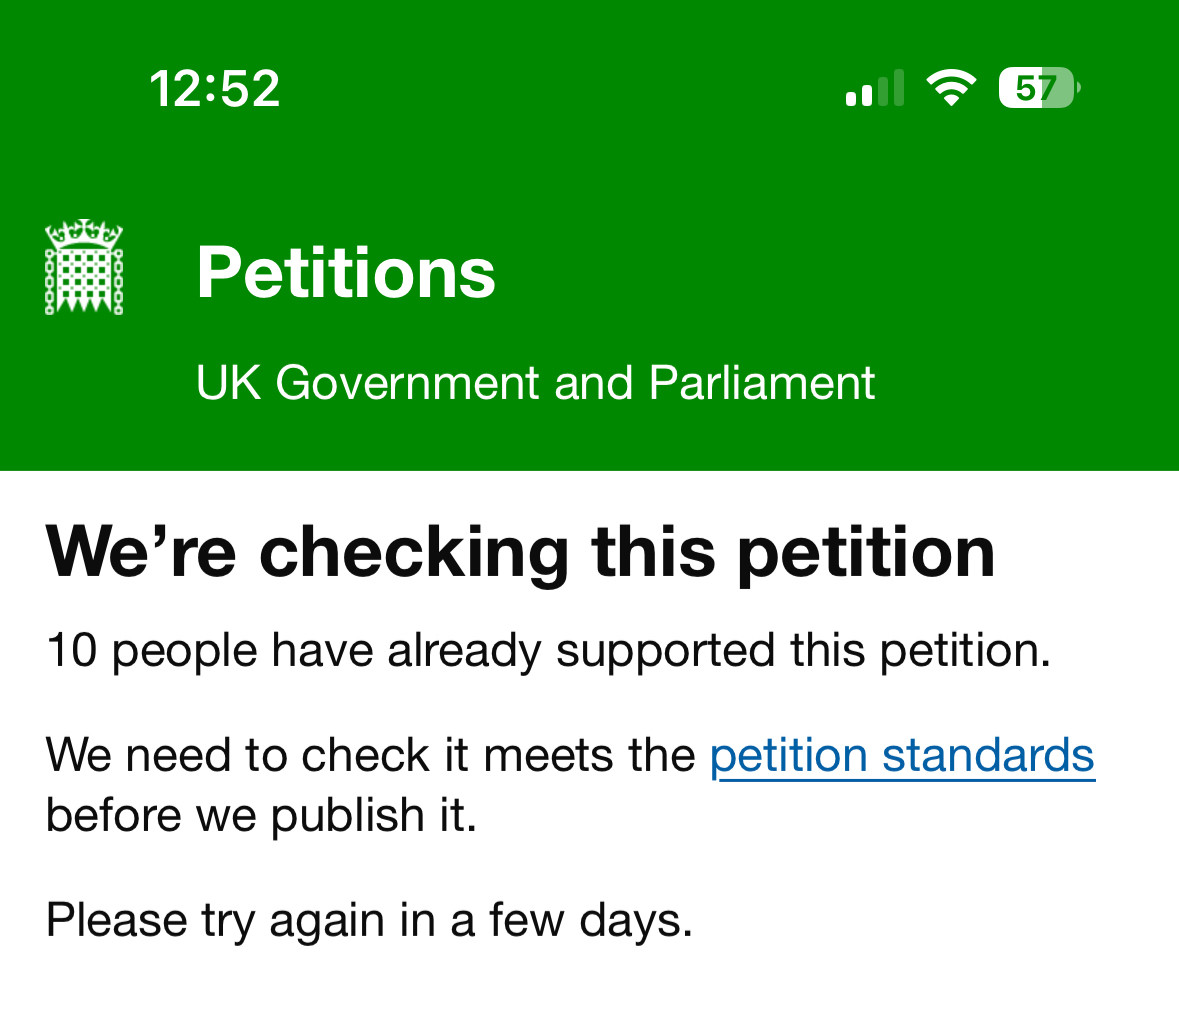
Task: Click the We need to check it meets text
Action: (371, 755)
